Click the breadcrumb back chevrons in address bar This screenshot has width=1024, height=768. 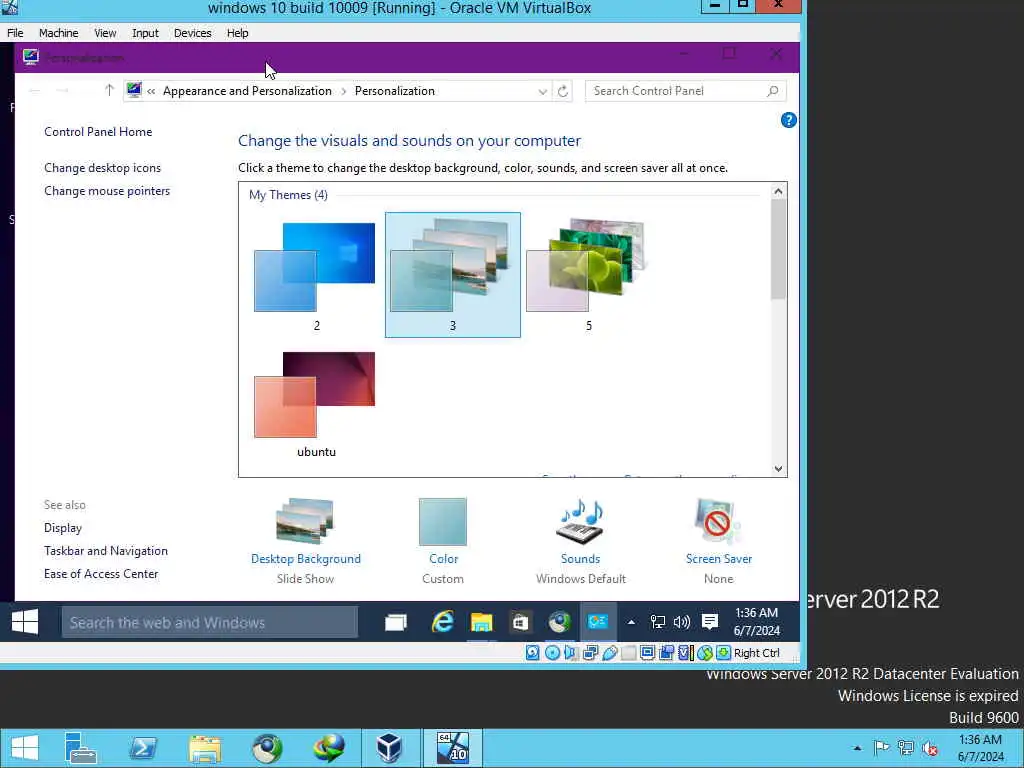click(151, 91)
